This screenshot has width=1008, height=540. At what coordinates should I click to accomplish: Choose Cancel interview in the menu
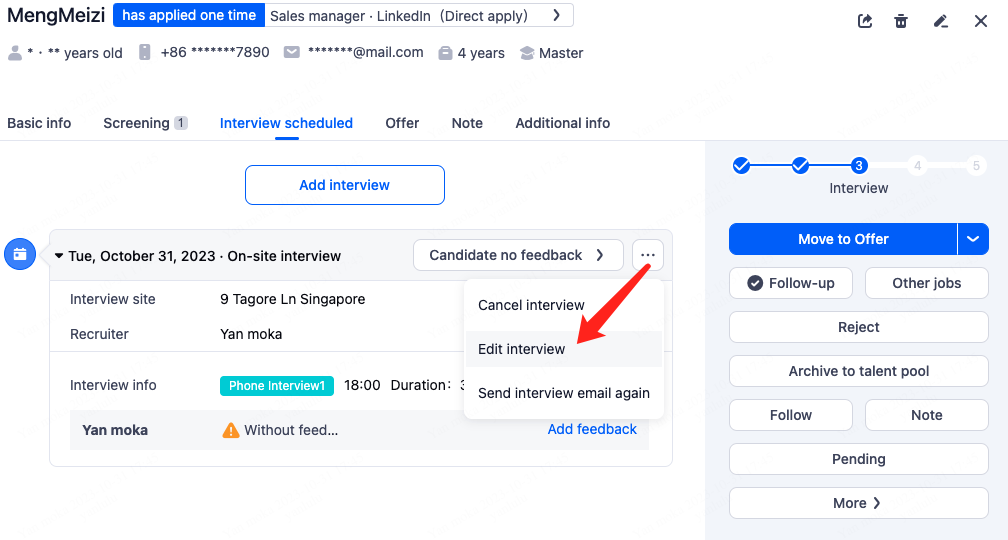pos(531,305)
